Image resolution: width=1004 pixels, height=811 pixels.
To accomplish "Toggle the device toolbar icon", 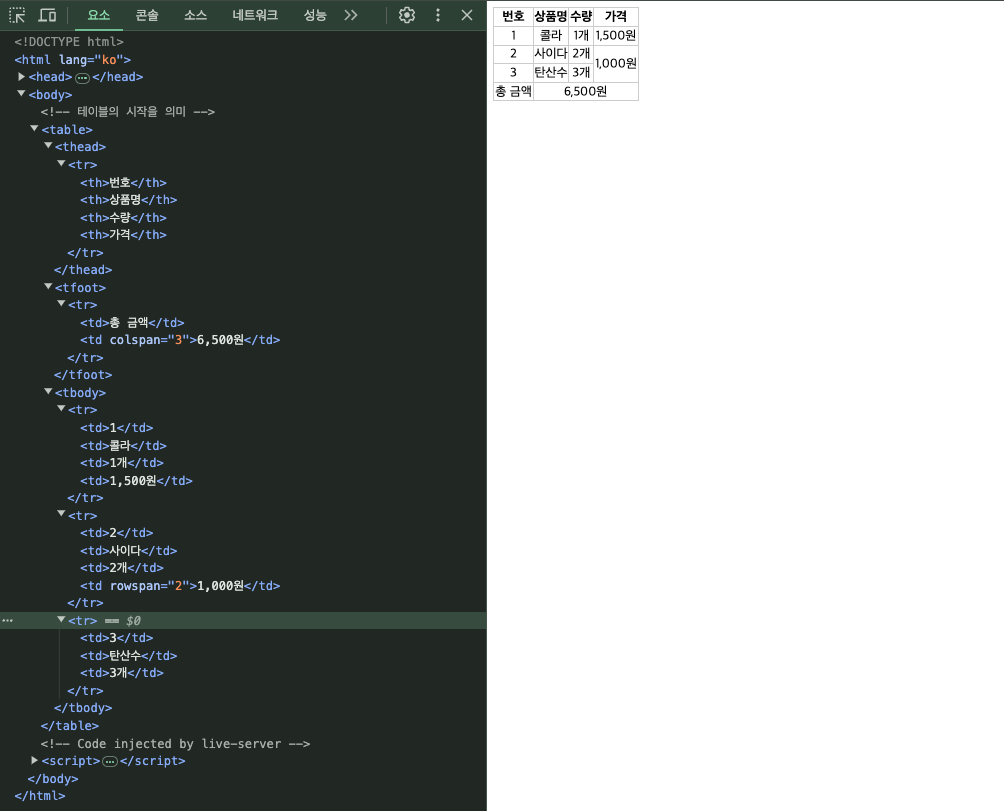I will [47, 15].
